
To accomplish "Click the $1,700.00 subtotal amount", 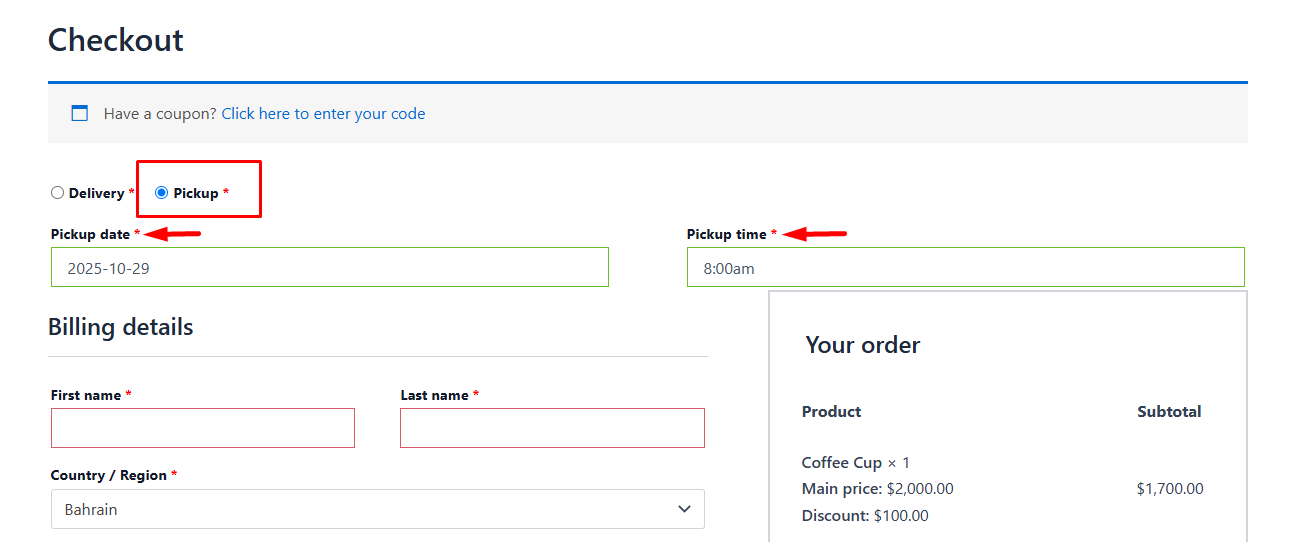I will pos(1170,489).
